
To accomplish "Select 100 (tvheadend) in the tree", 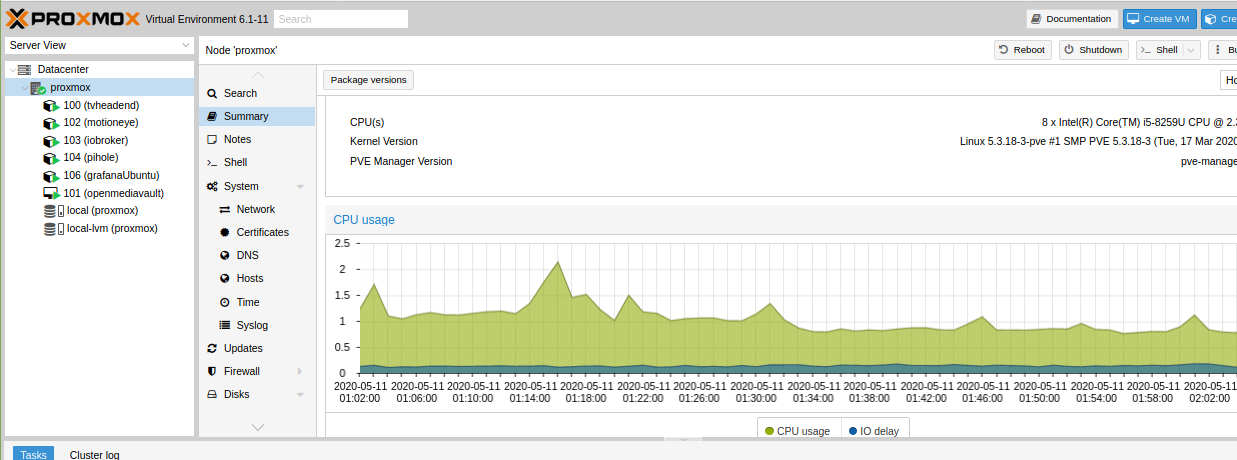I will tap(101, 106).
